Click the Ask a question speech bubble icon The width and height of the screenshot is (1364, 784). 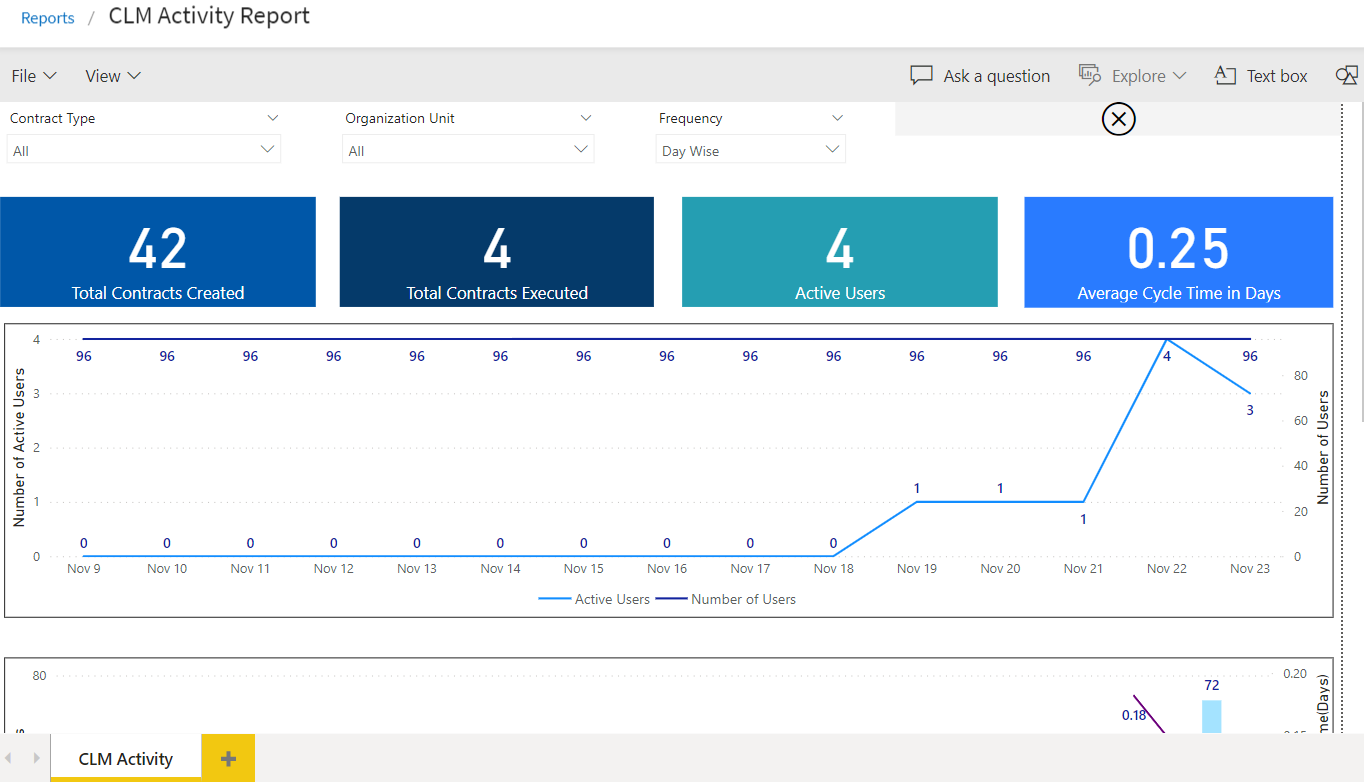point(921,76)
